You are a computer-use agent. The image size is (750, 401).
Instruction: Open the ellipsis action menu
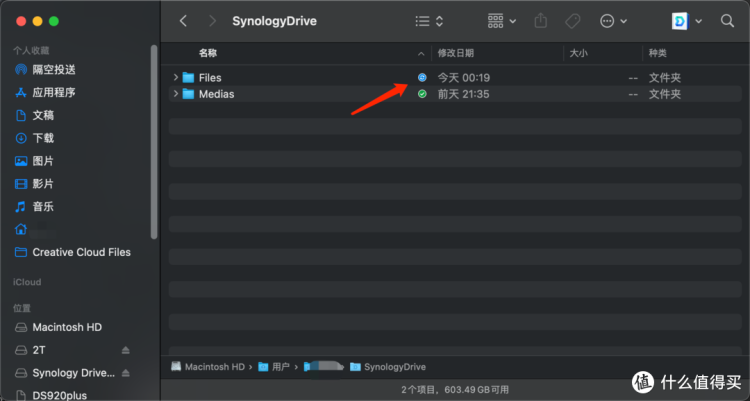pos(613,21)
